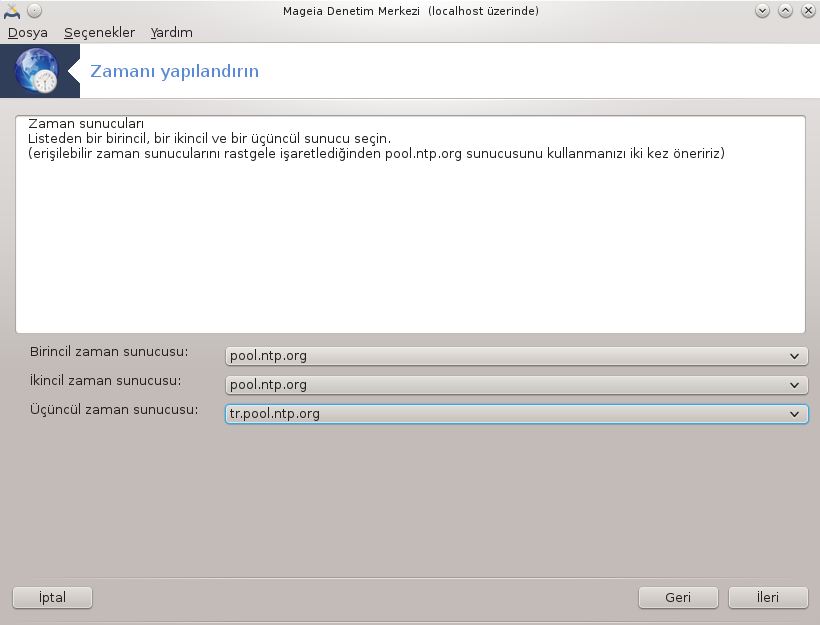Open the Yardım menu

pyautogui.click(x=172, y=32)
